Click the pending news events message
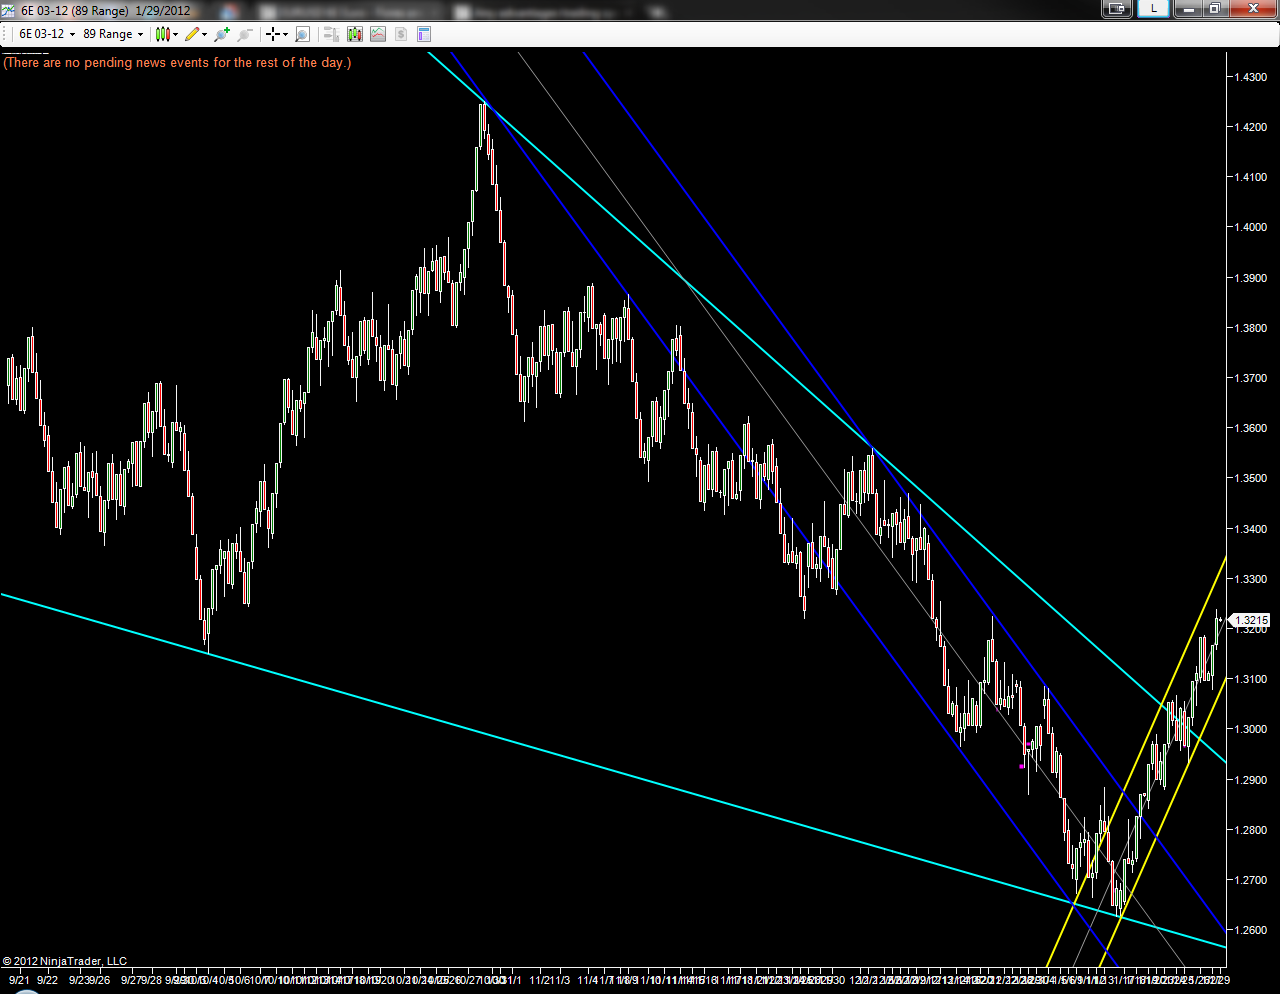1280x994 pixels. [x=177, y=62]
